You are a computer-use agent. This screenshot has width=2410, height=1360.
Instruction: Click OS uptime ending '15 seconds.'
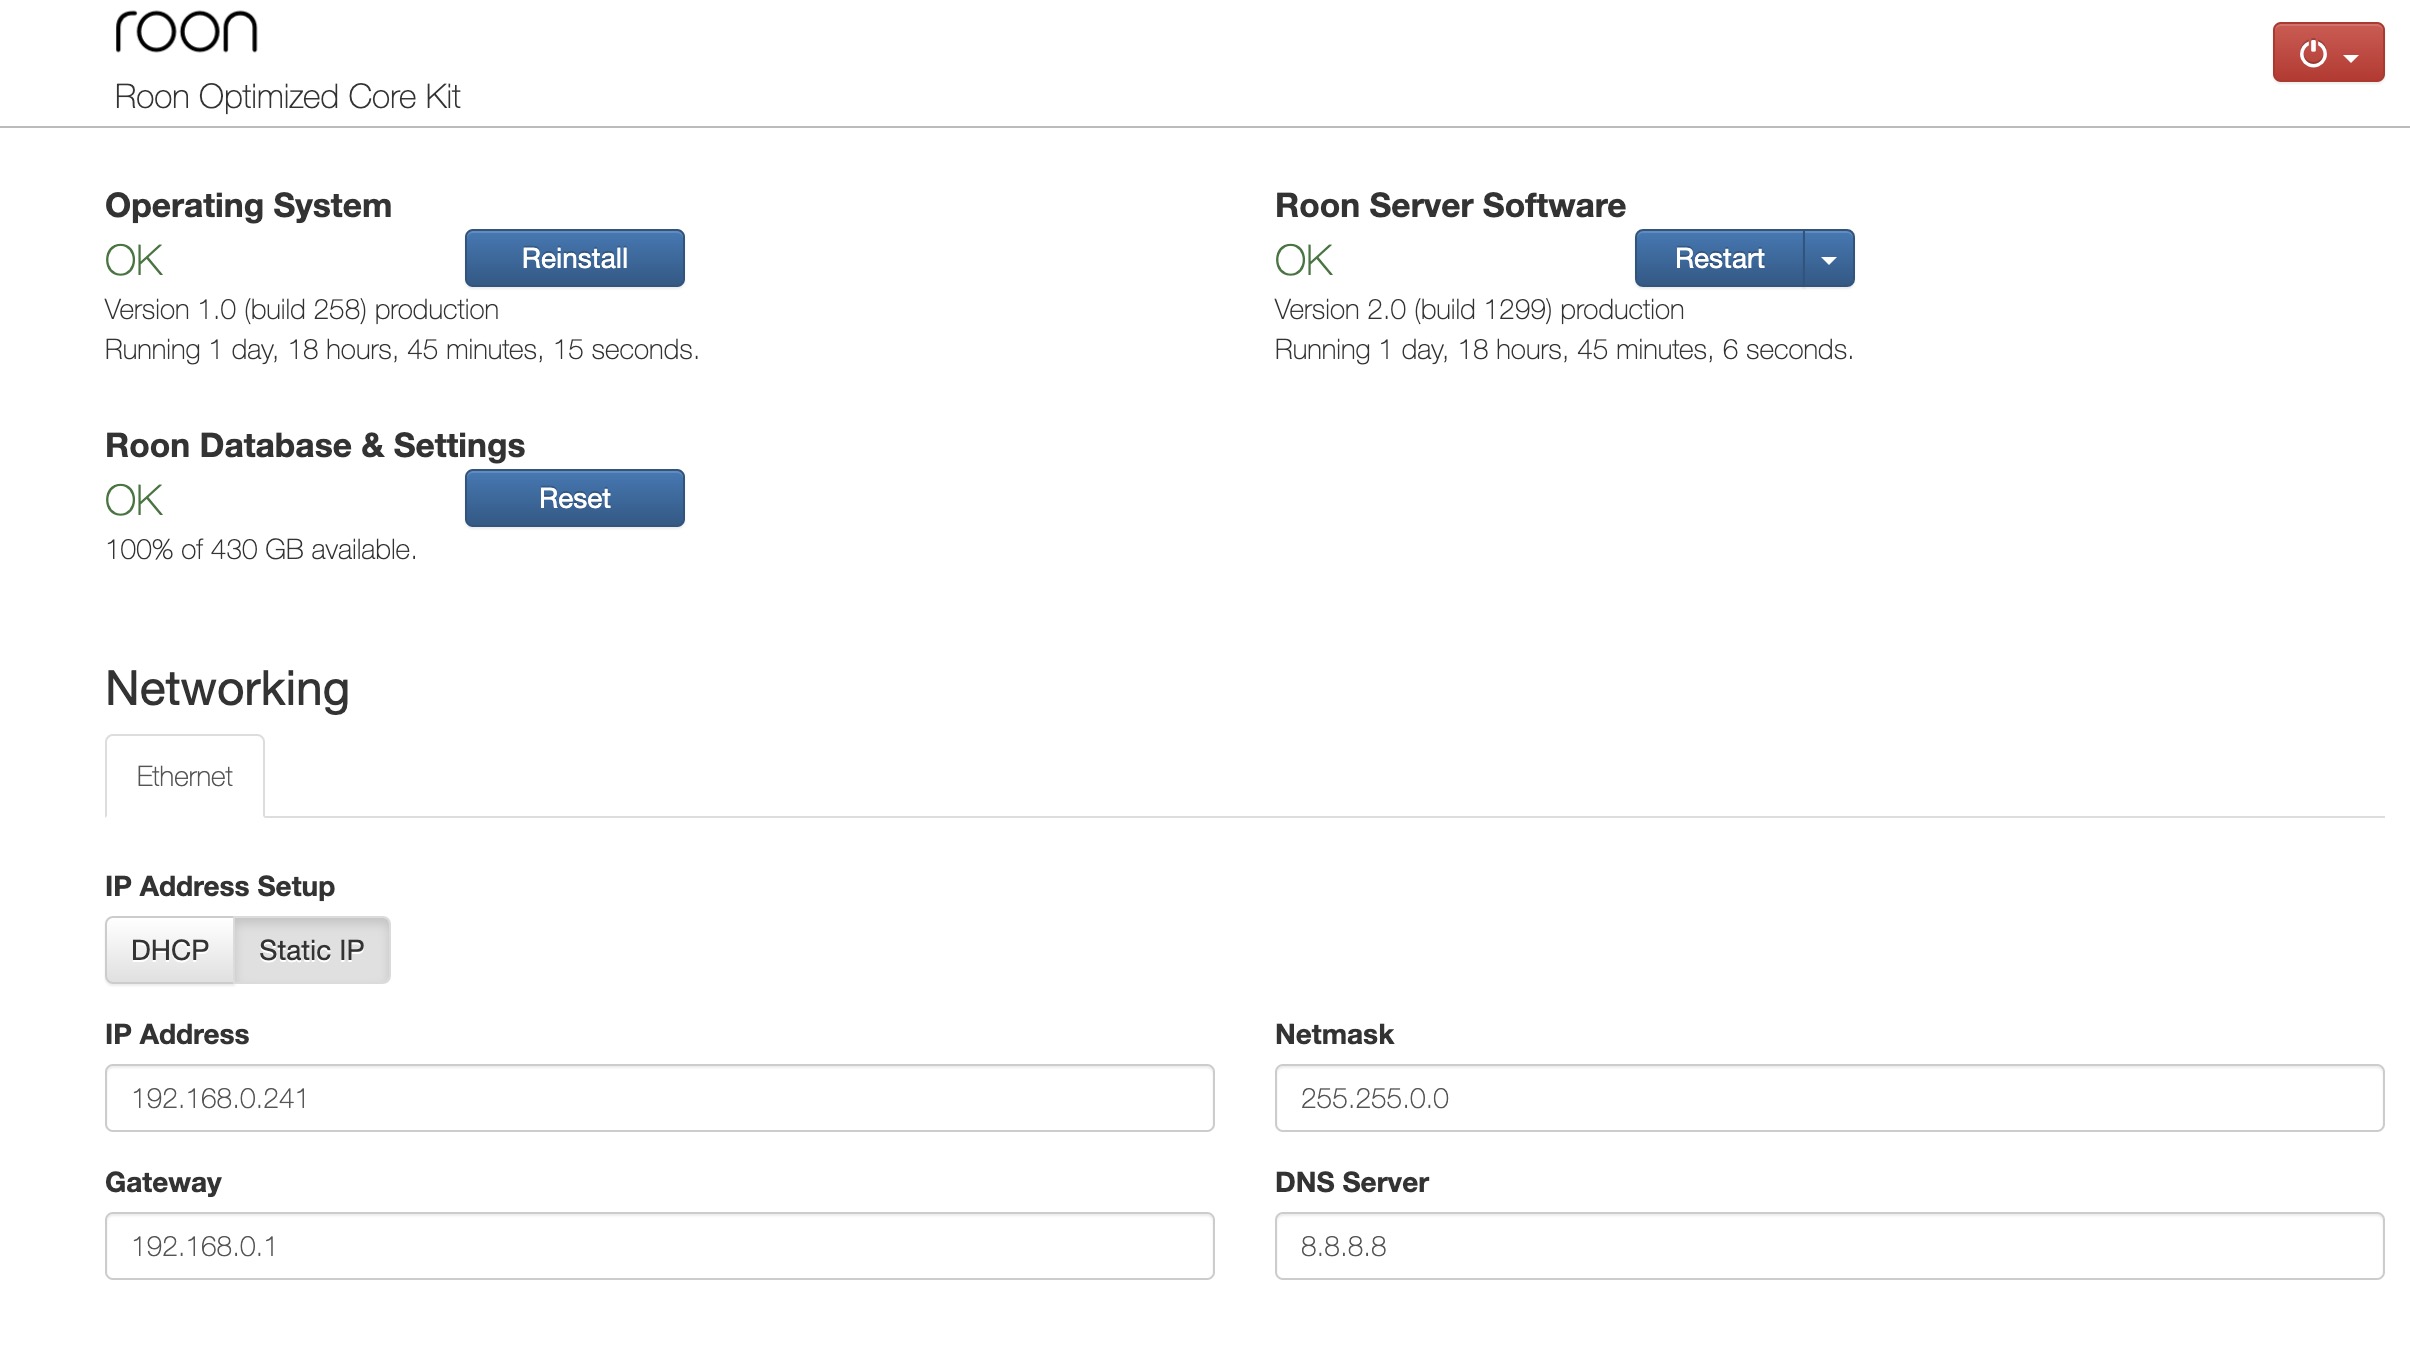tap(402, 350)
